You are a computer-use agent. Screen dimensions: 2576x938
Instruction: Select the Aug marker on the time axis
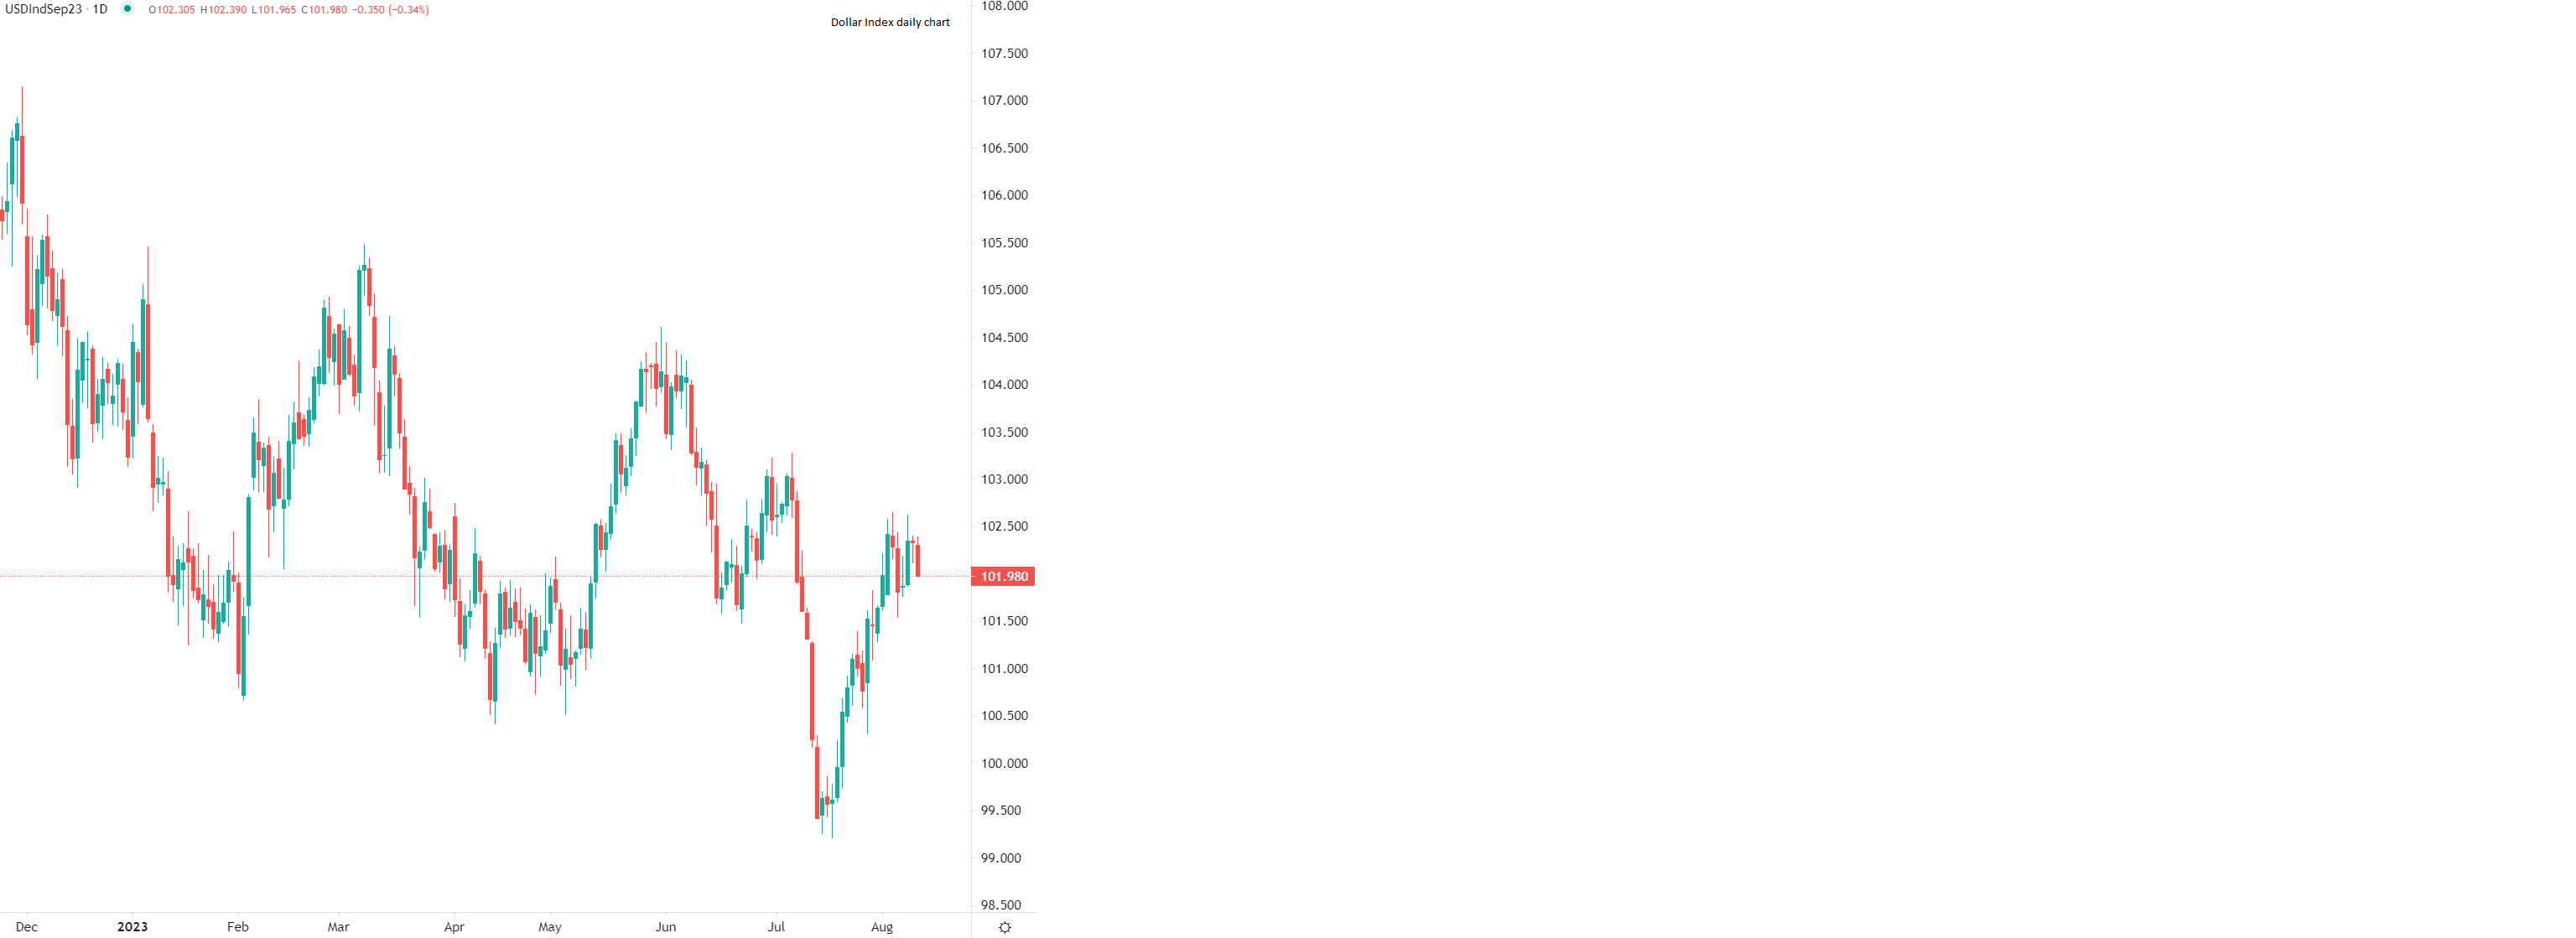881,927
